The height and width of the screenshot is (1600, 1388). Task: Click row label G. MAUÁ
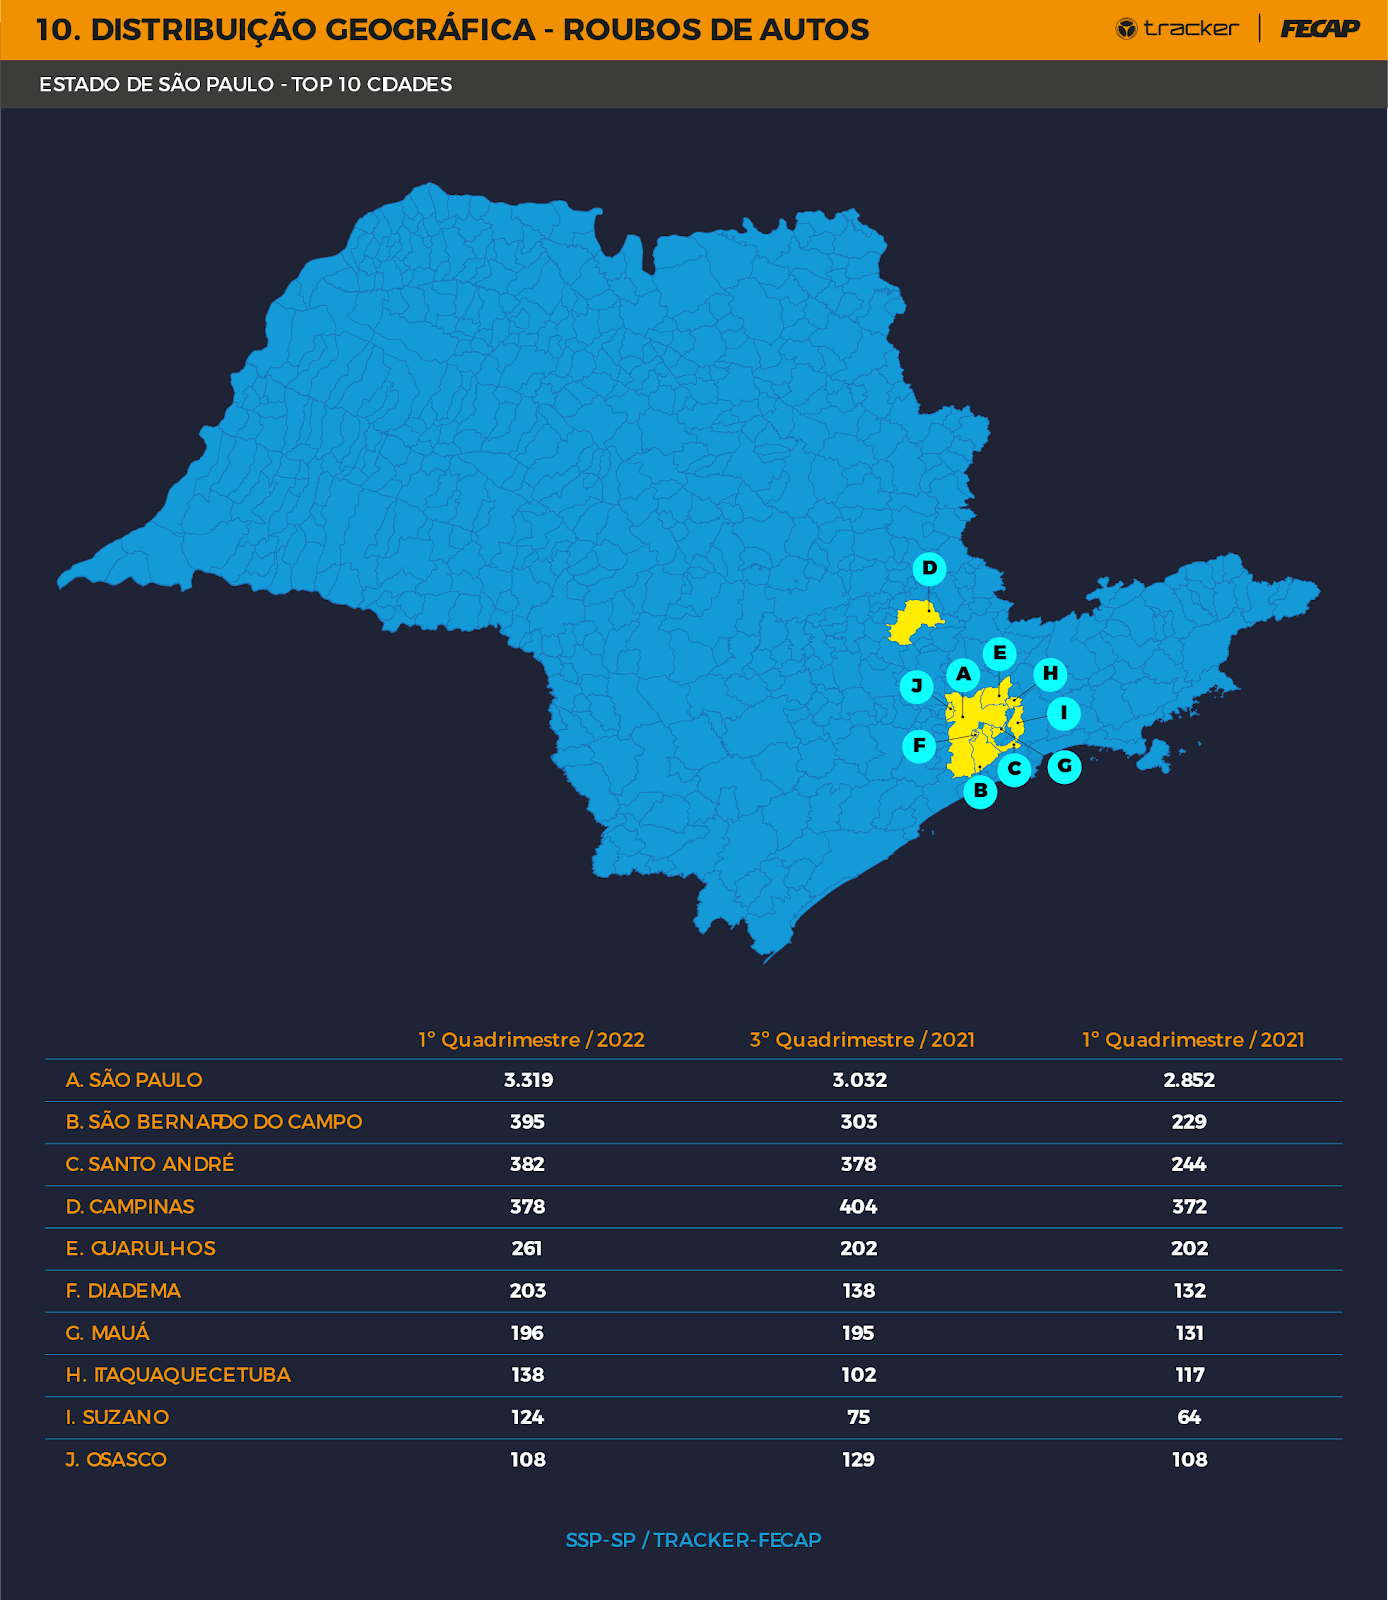tap(107, 1333)
